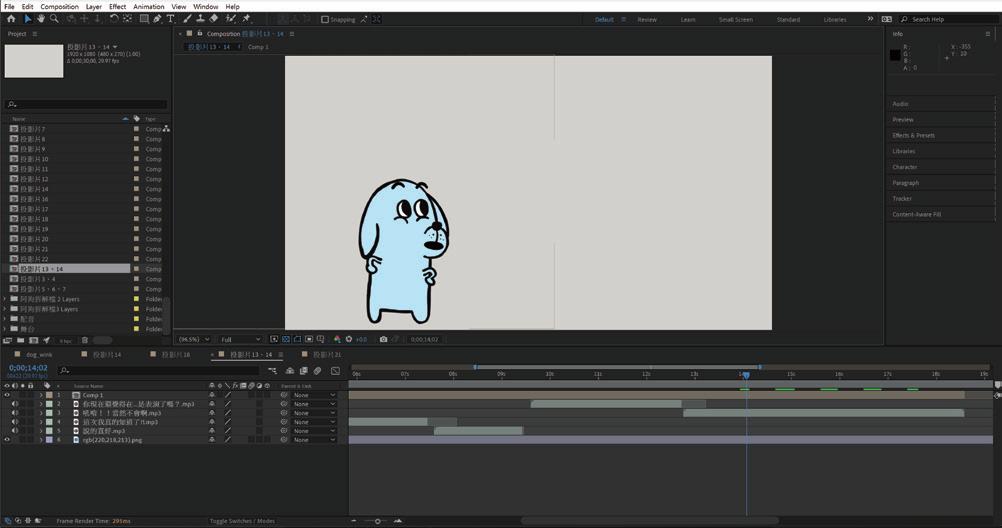Toggle visibility of rgb(220,218,213).png layer

point(7,440)
